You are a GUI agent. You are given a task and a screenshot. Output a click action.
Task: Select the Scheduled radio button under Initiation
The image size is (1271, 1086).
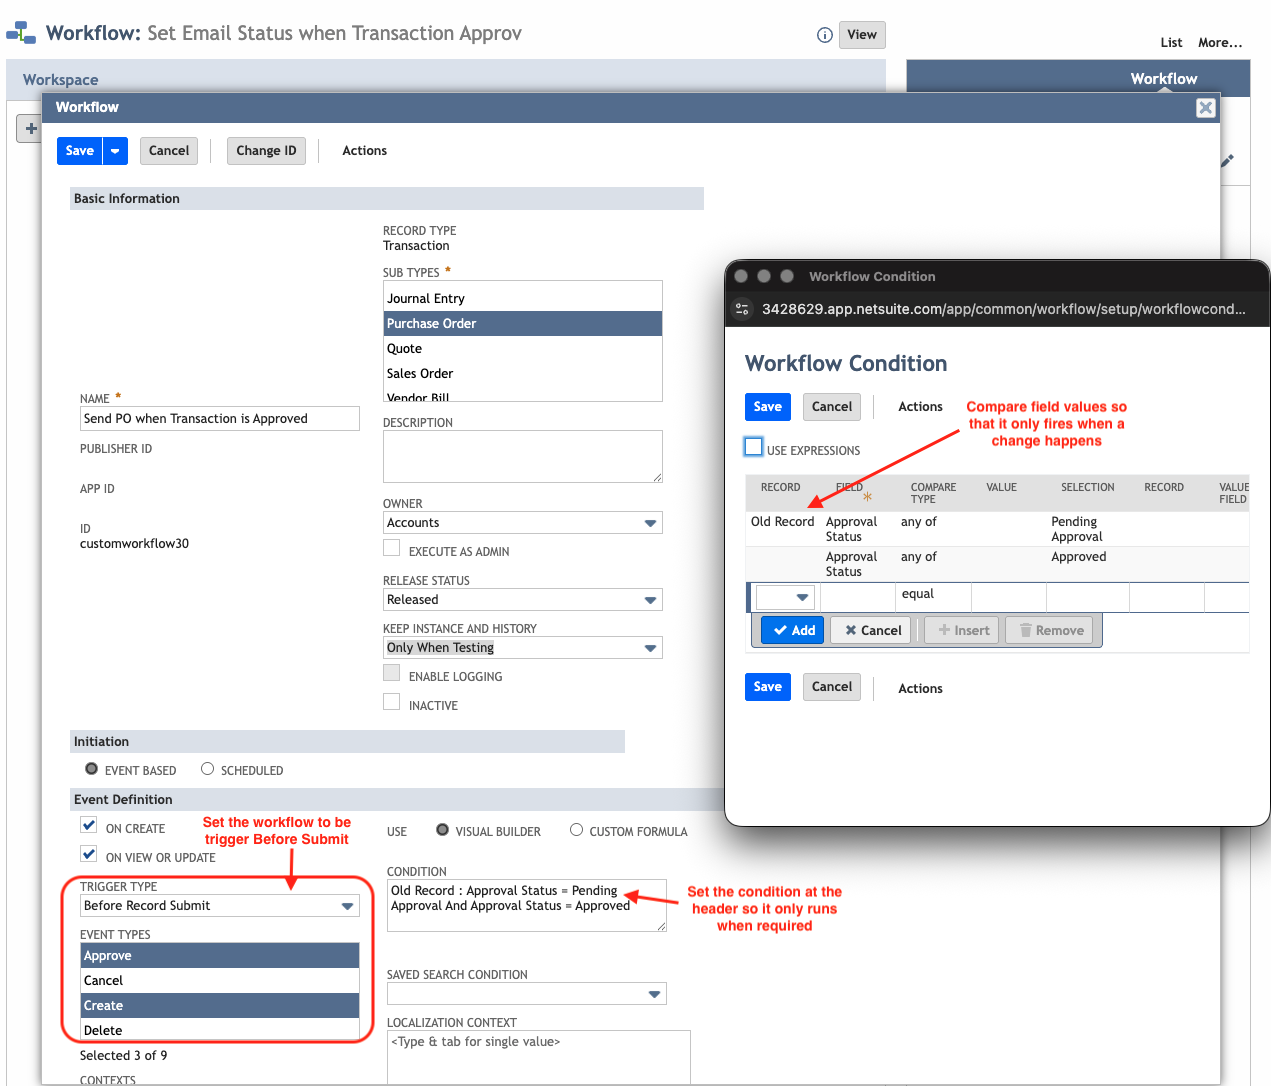tap(207, 770)
